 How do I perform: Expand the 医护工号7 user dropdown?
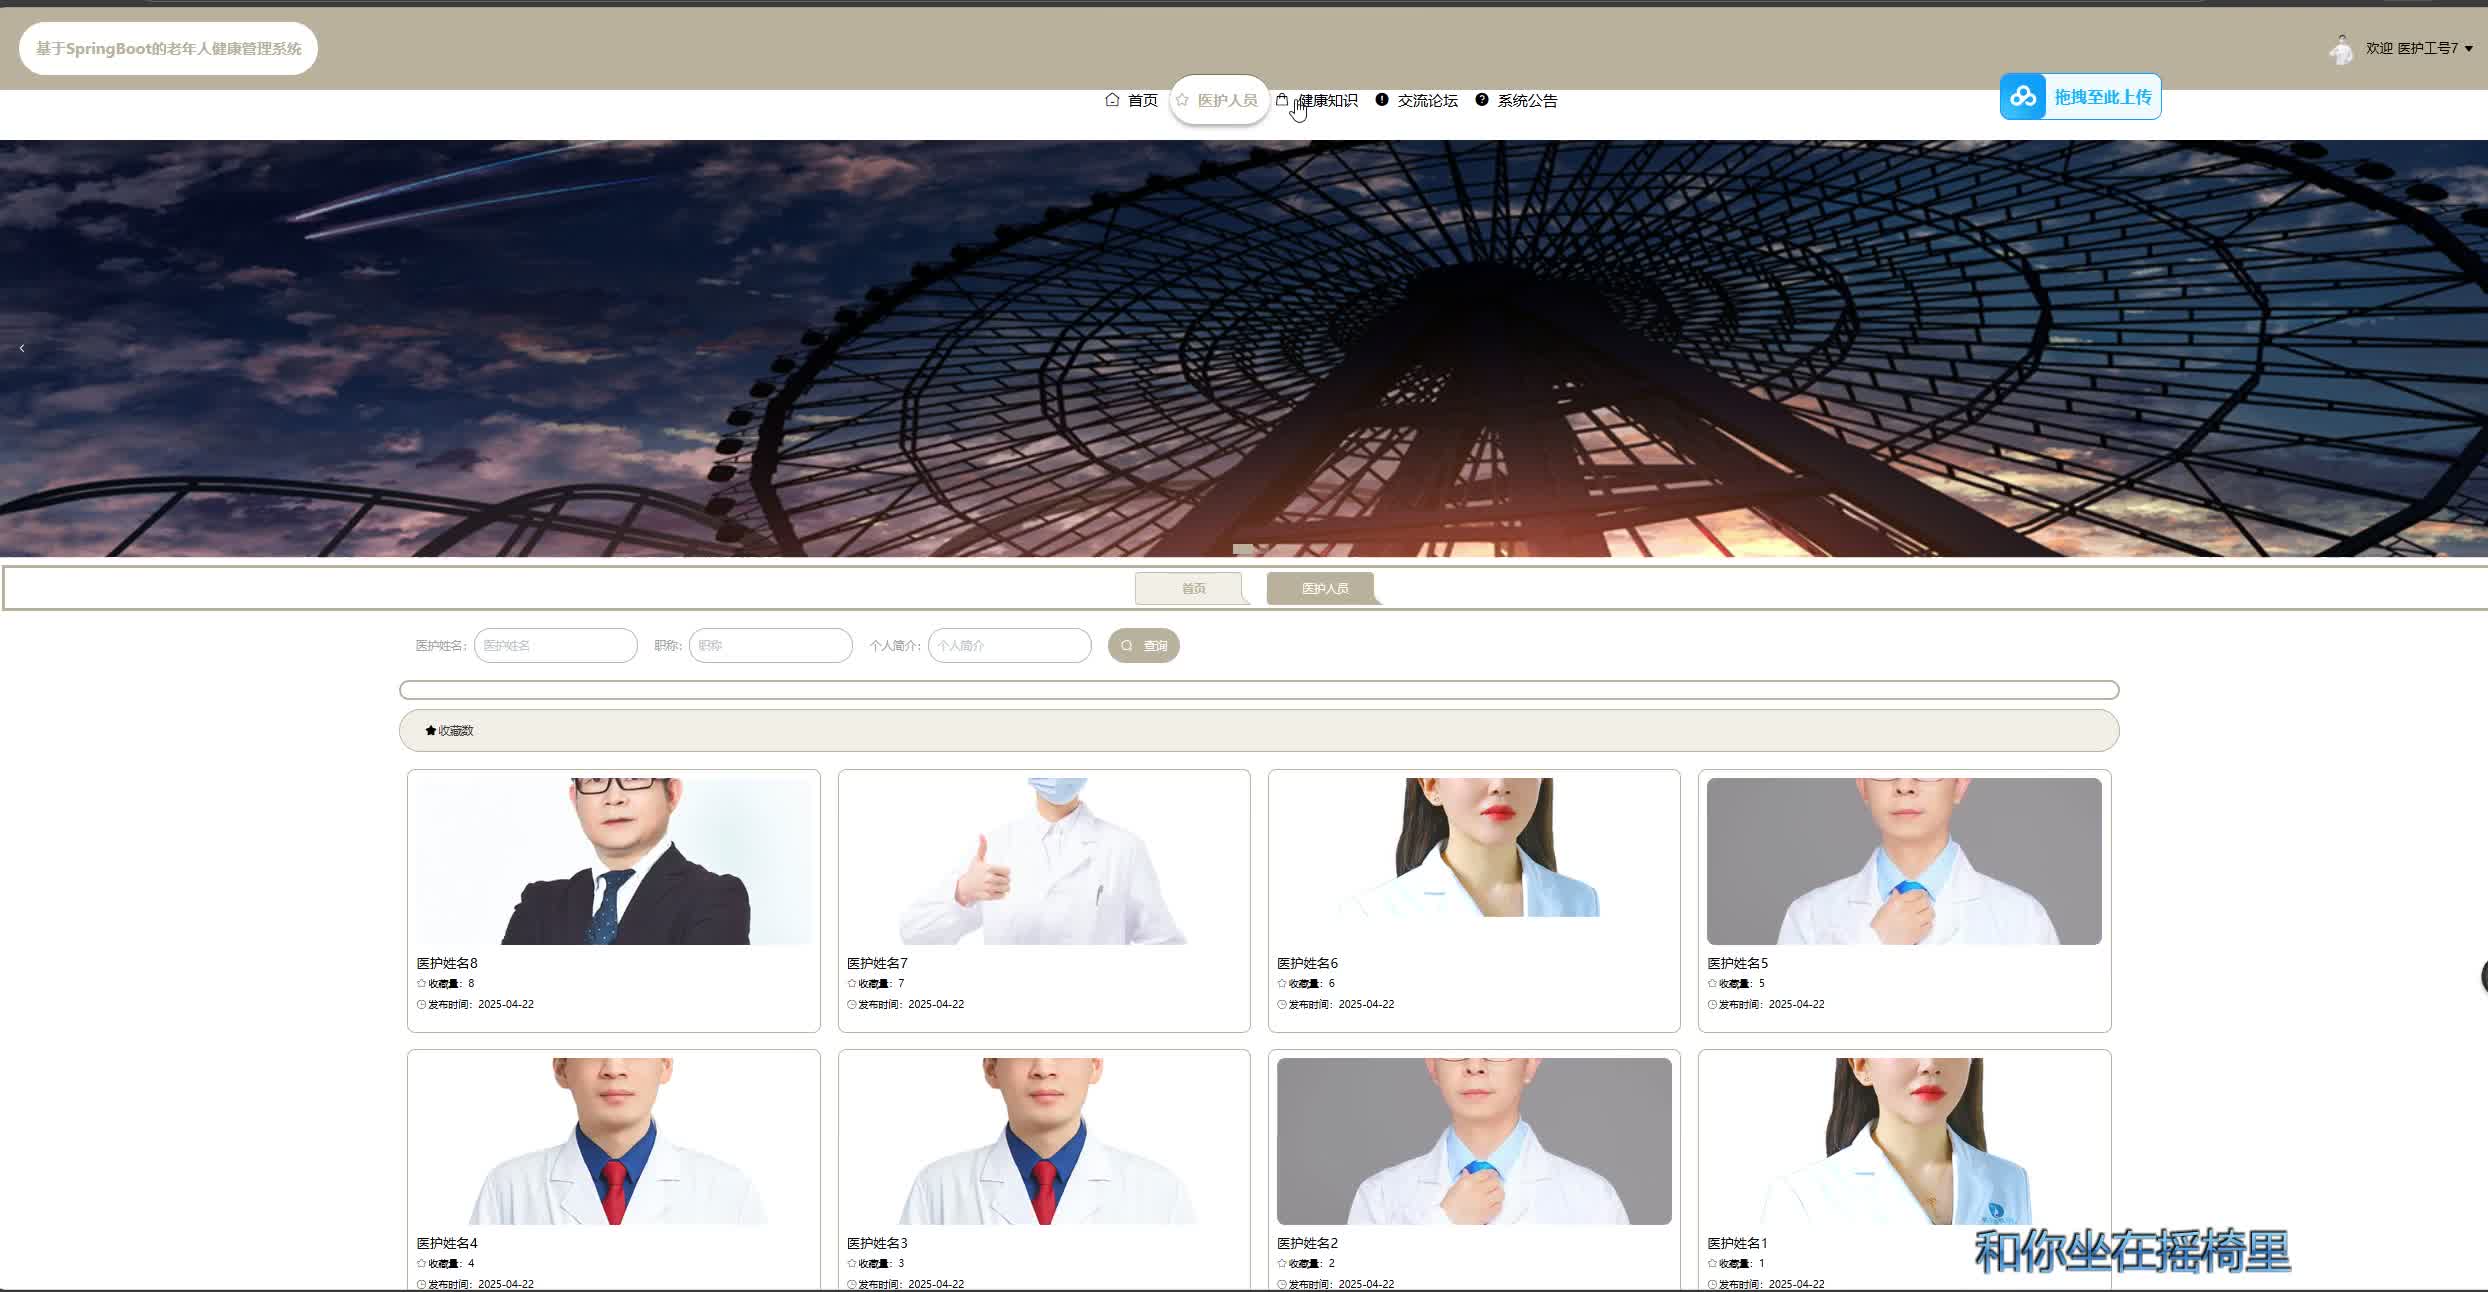2468,49
